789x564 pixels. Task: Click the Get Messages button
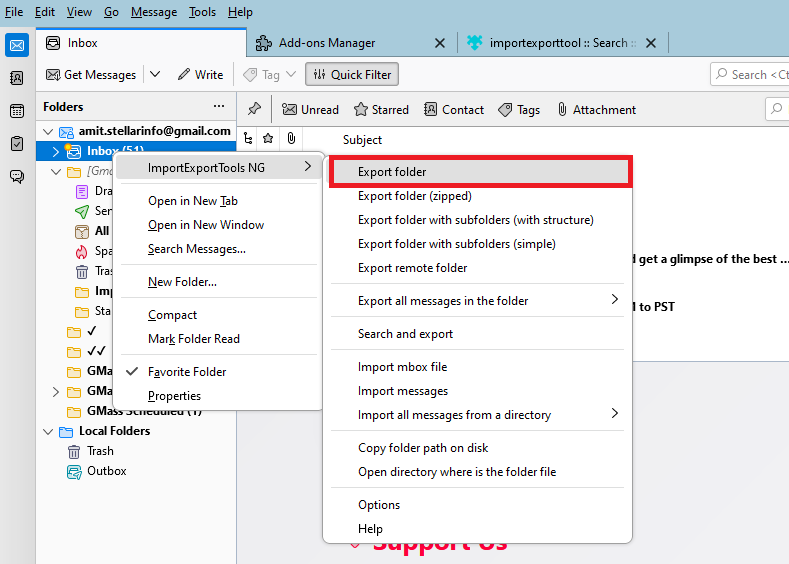click(91, 74)
